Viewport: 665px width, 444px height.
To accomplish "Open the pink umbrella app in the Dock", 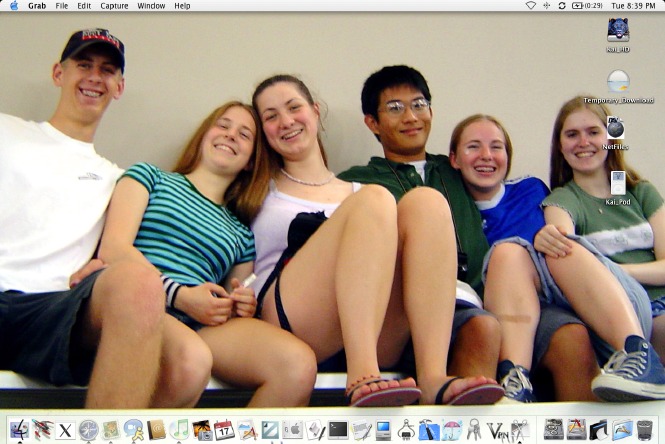I will [452, 430].
